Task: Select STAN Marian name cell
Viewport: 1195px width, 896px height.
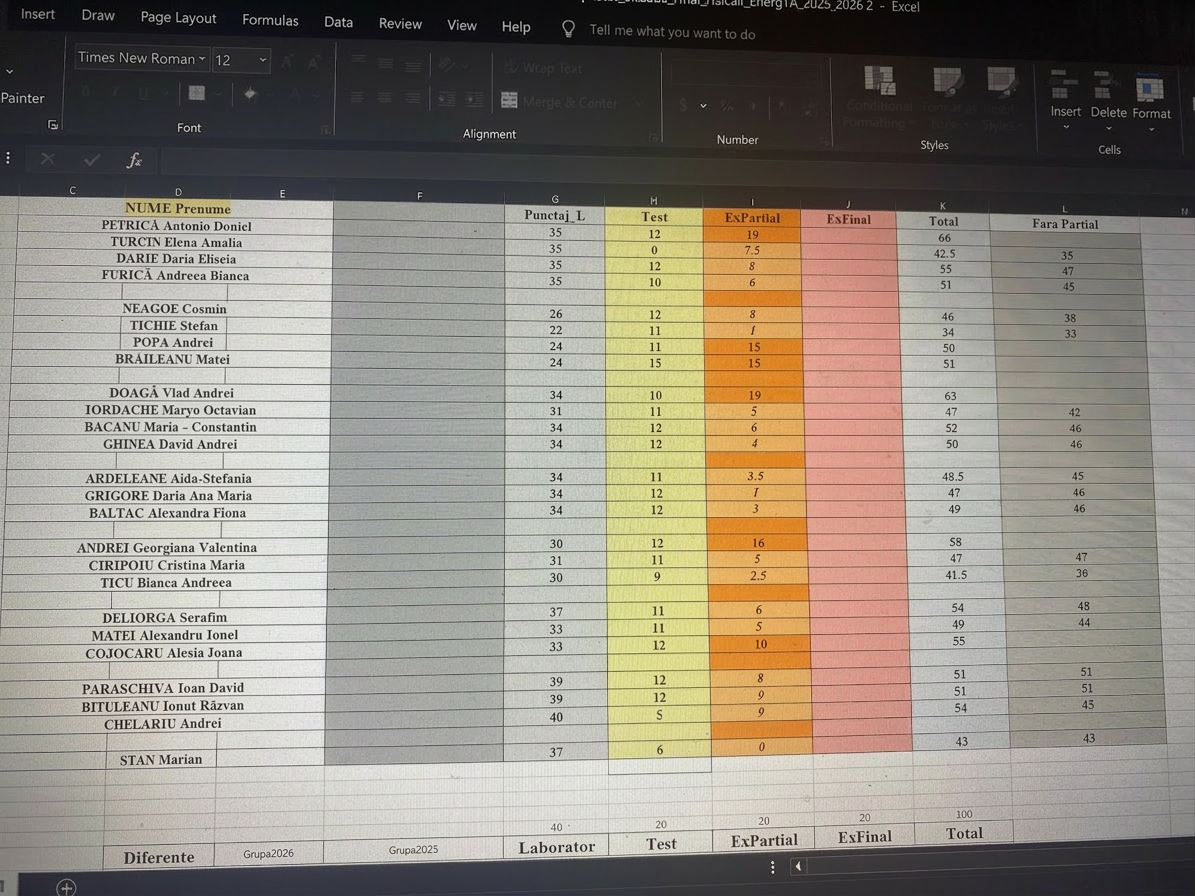Action: tap(161, 759)
